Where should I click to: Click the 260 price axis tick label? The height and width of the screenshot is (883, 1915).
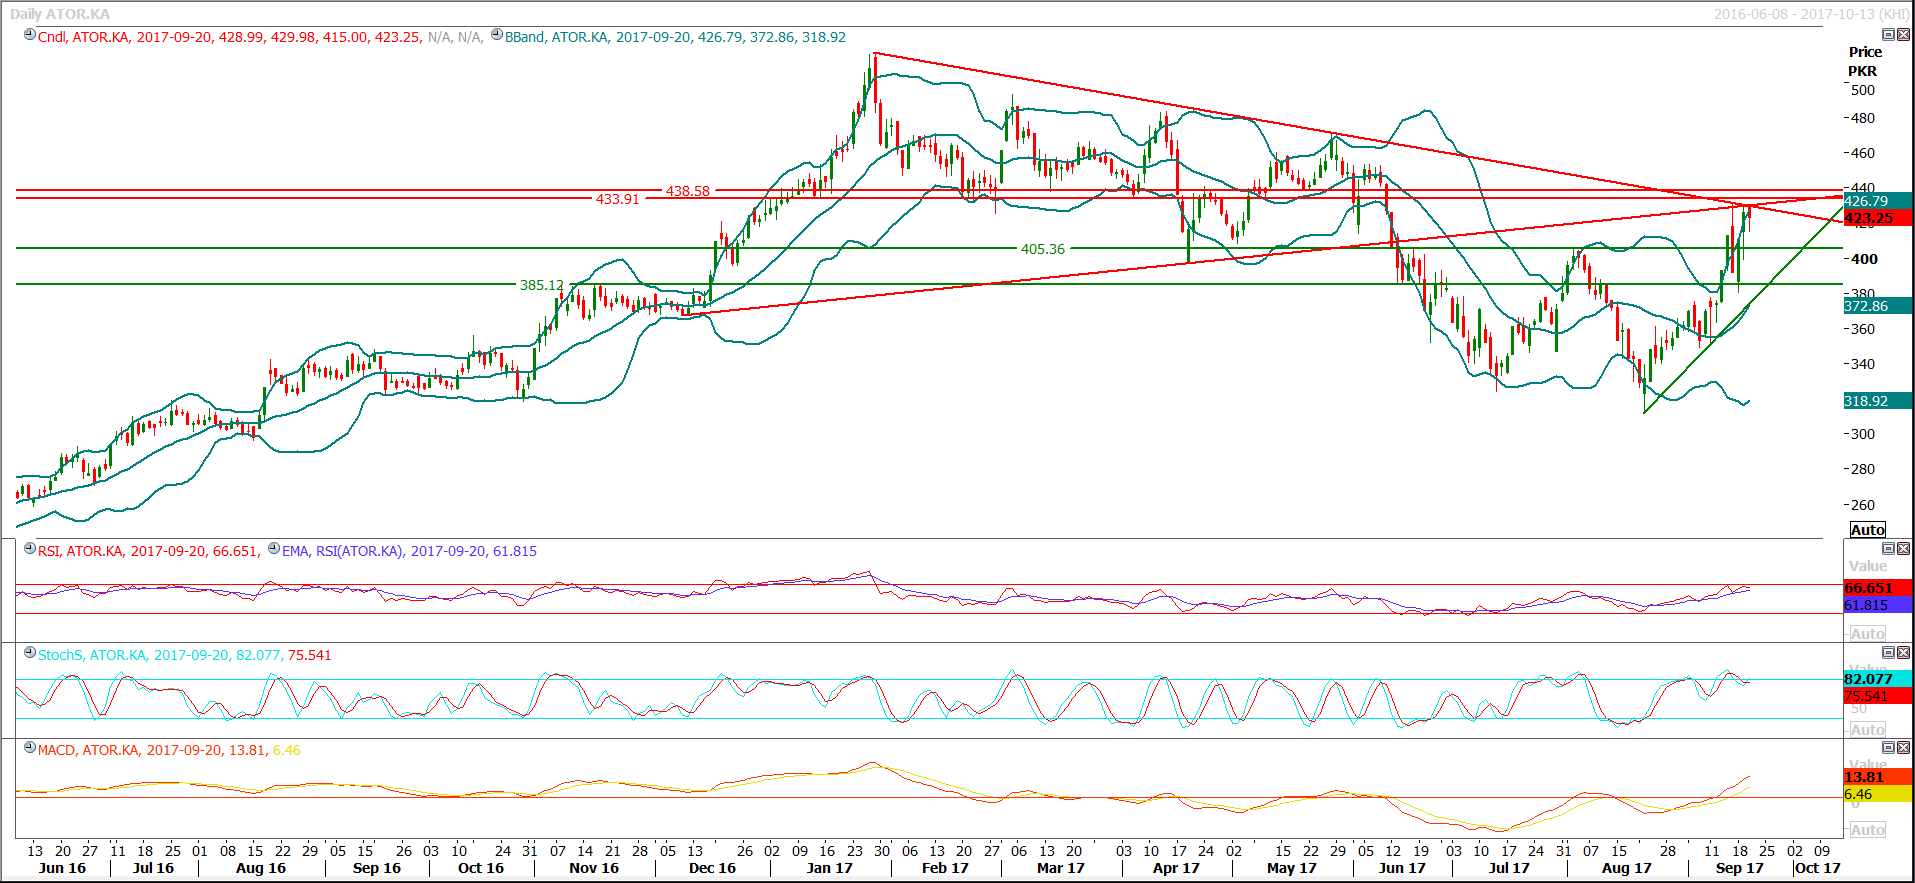click(x=1863, y=505)
